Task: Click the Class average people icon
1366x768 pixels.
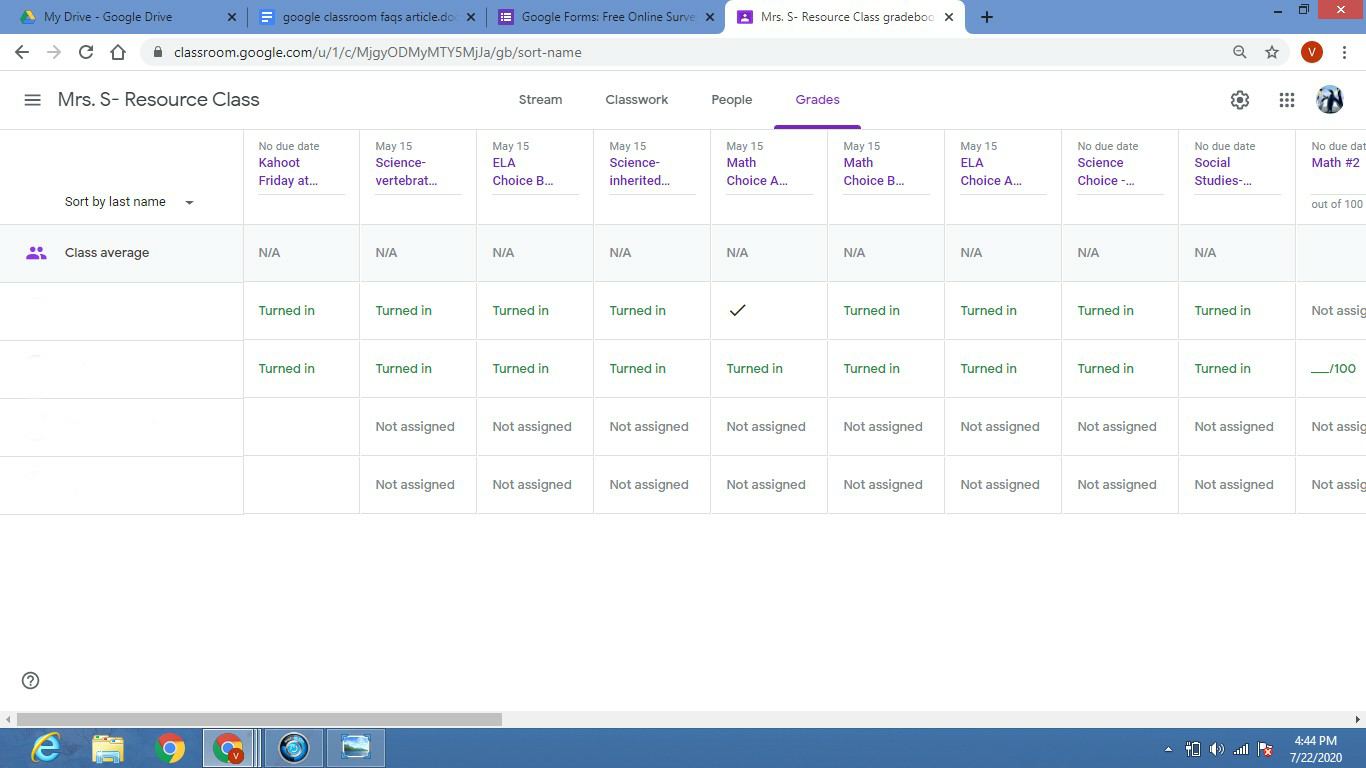Action: point(36,253)
